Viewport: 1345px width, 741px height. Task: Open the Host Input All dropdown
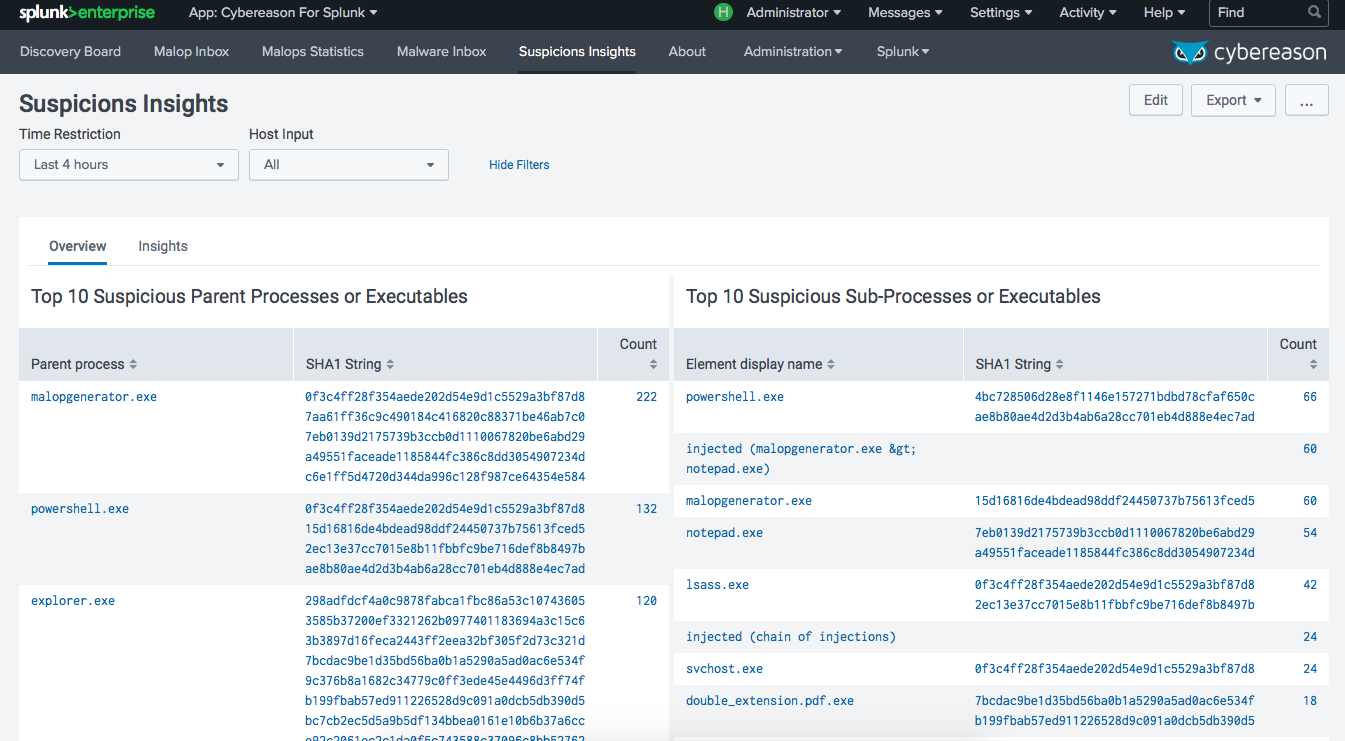coord(349,165)
